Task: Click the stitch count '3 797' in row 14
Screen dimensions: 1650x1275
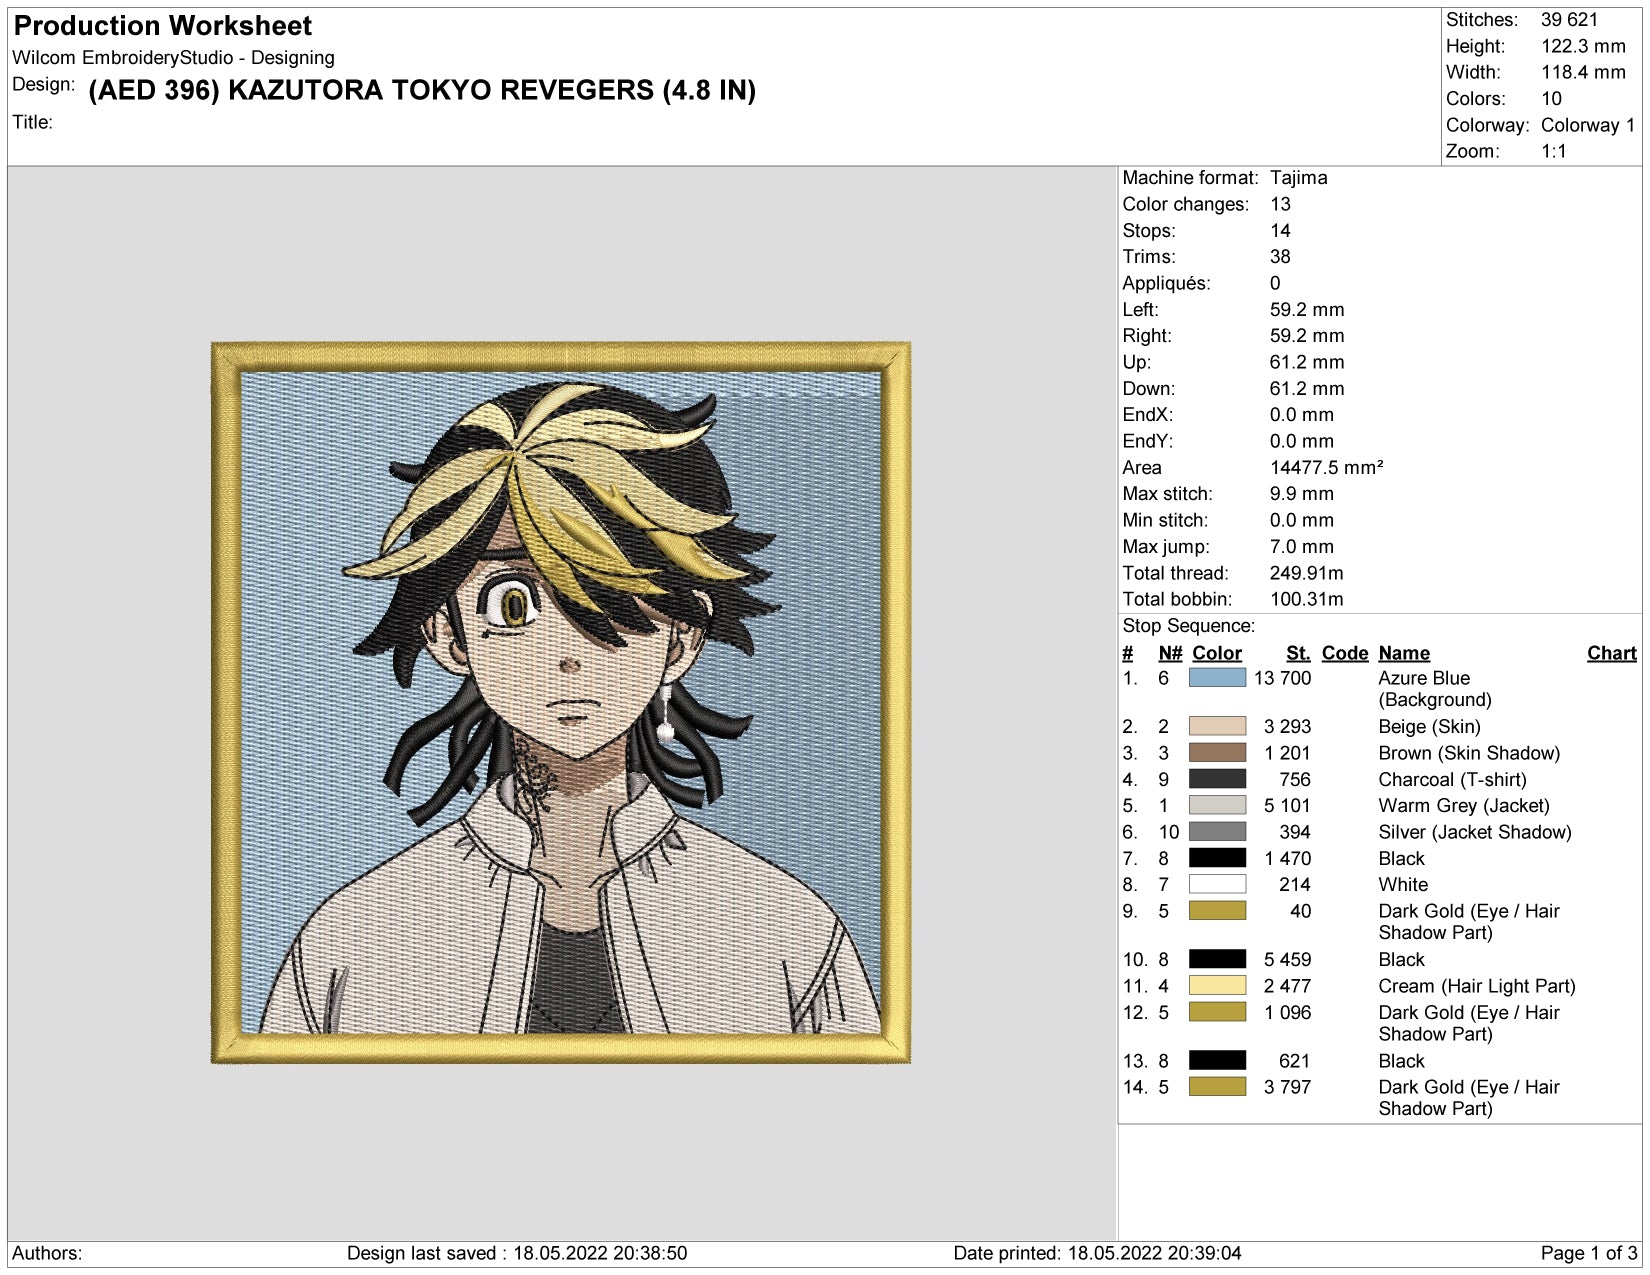Action: click(1287, 1087)
